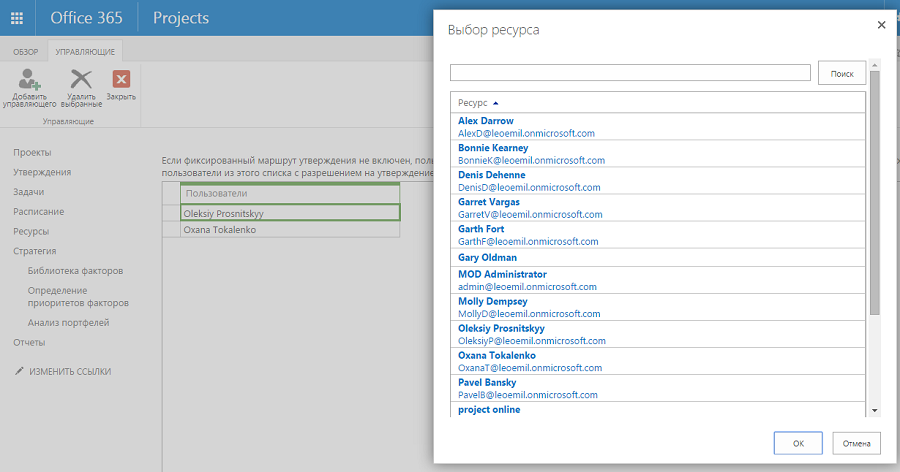
Task: Choose Pavel Bansky in the resource list
Action: pyautogui.click(x=487, y=382)
